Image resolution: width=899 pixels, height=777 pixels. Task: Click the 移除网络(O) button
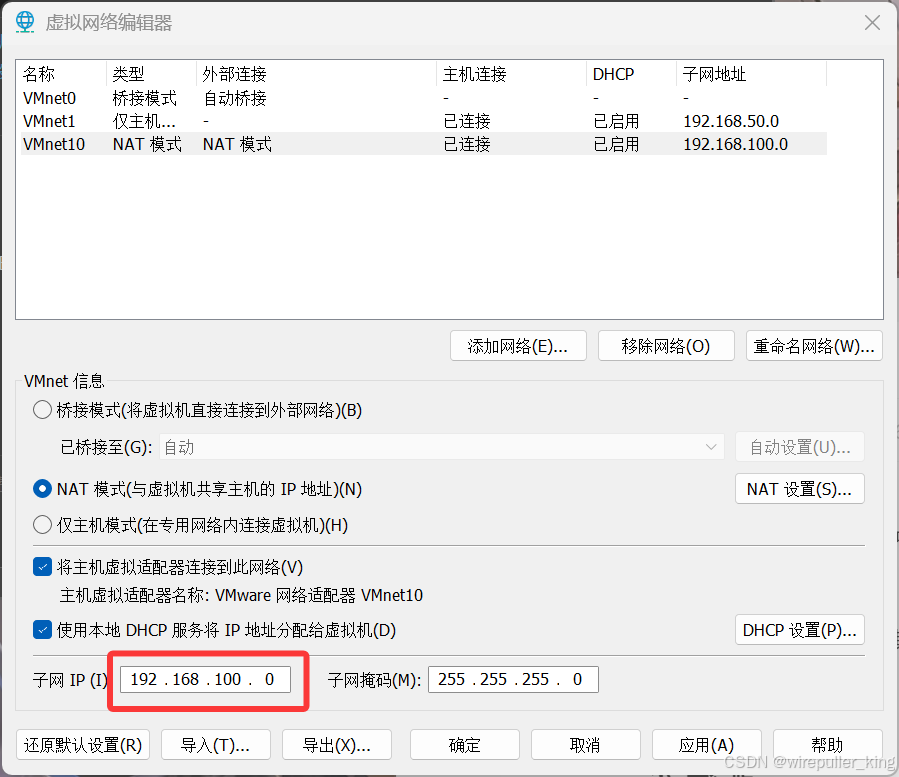666,346
